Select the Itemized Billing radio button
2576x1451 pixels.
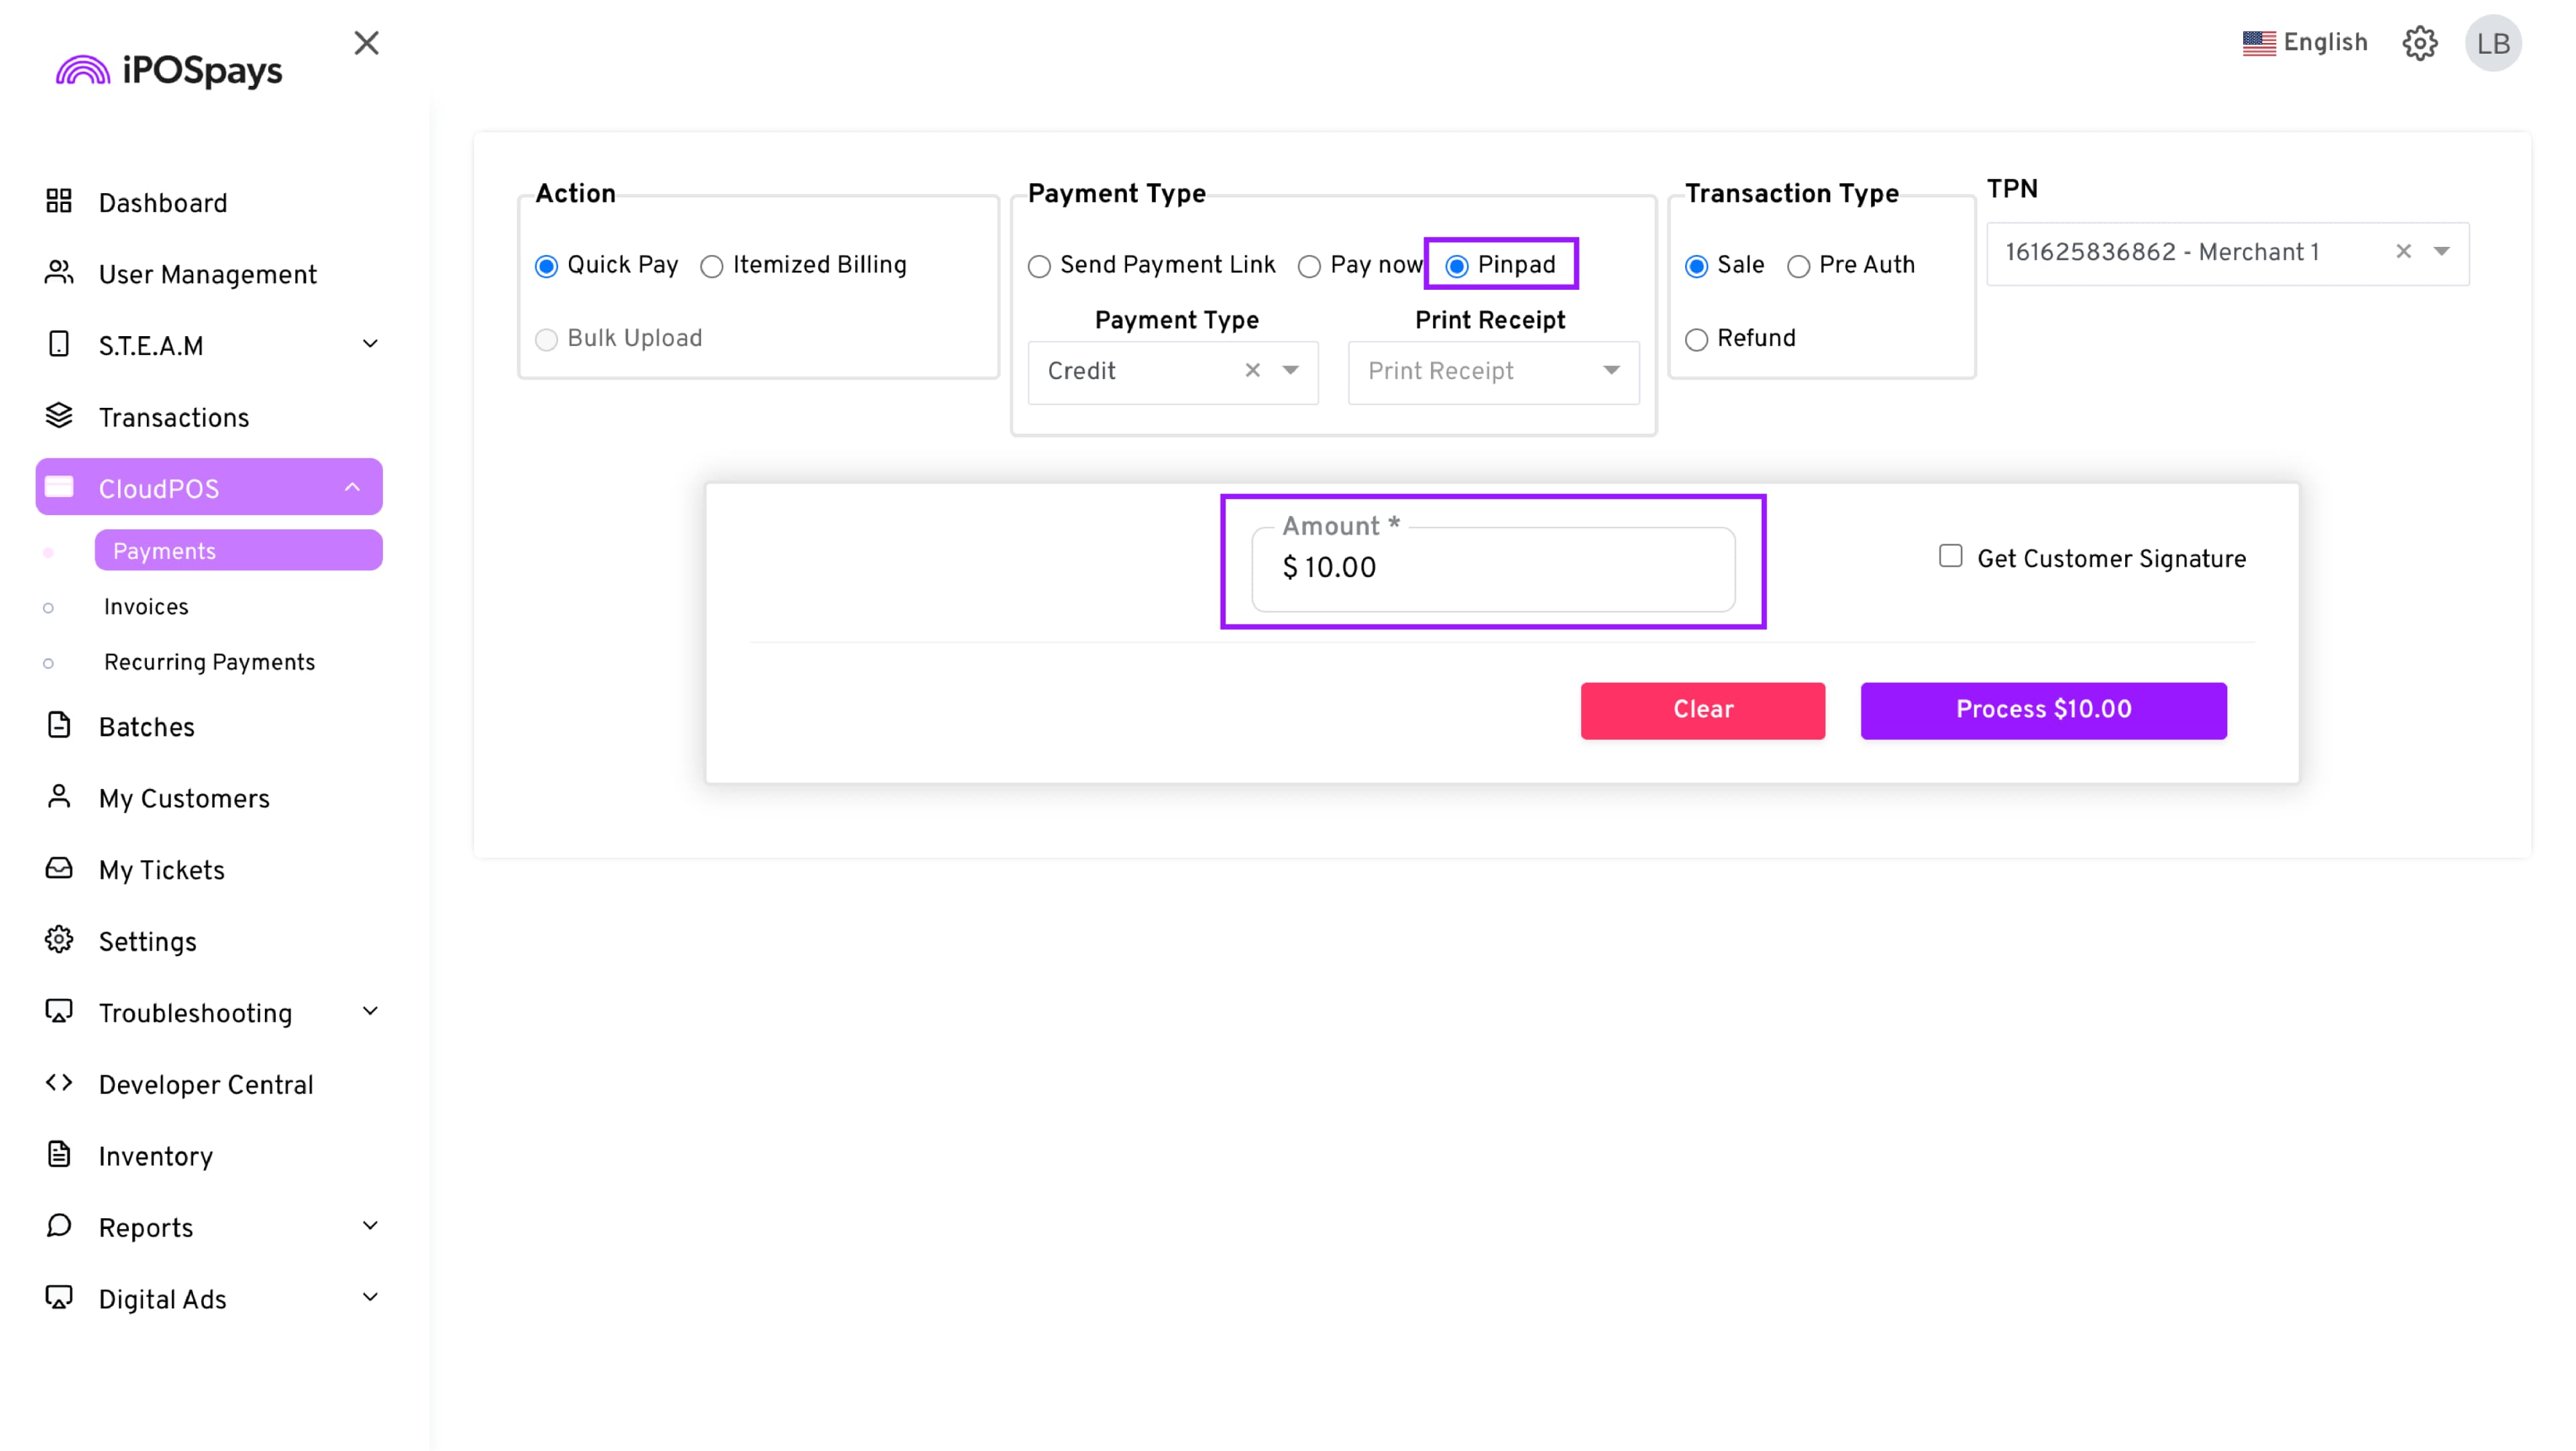[x=711, y=266]
